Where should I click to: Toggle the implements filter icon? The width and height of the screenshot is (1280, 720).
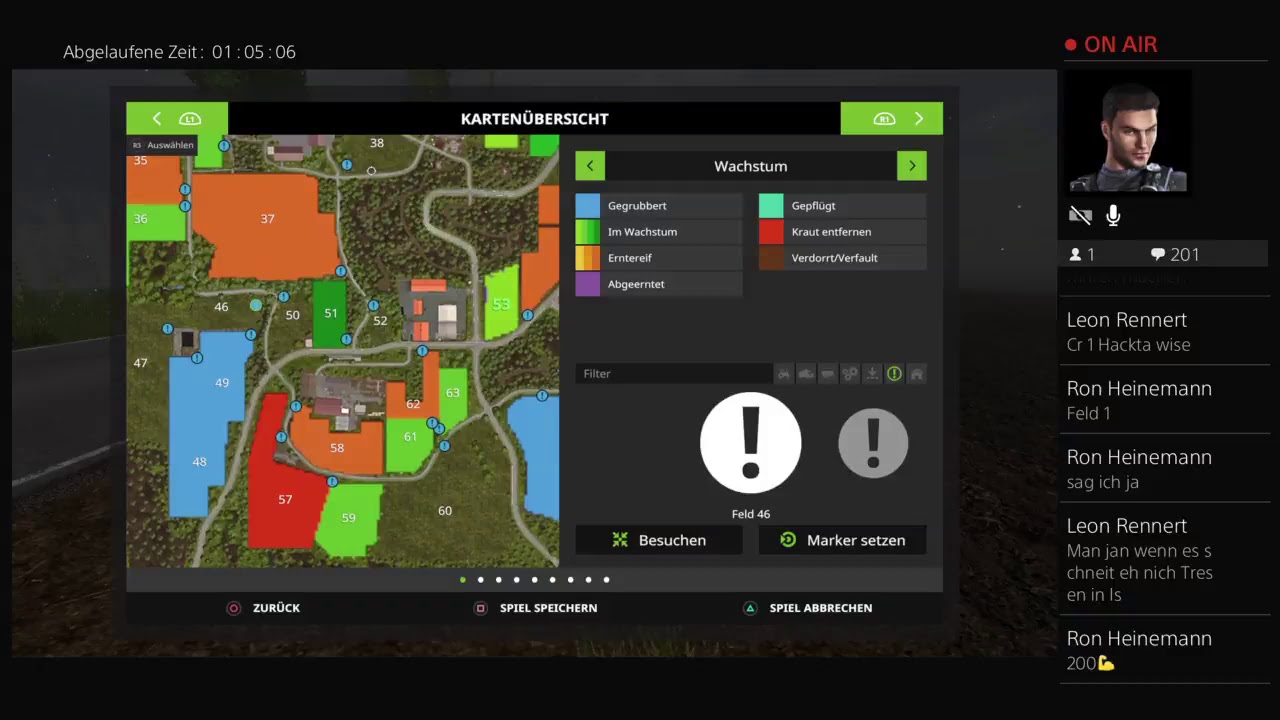pos(828,374)
